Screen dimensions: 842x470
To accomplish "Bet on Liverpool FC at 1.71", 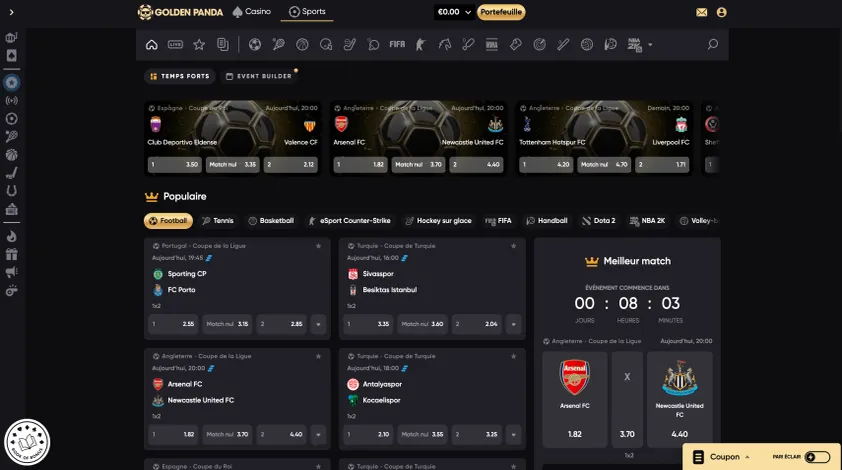I will [x=662, y=164].
